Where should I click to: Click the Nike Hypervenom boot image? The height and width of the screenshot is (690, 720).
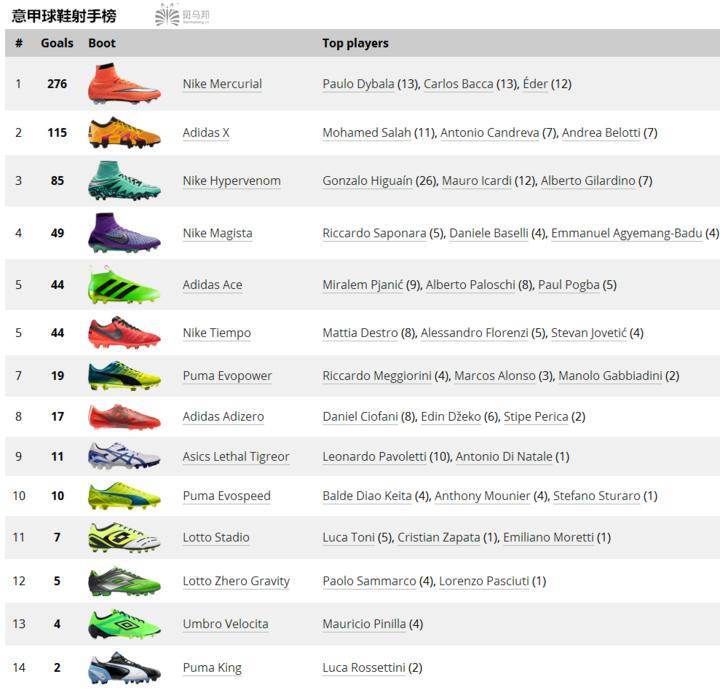pyautogui.click(x=124, y=181)
